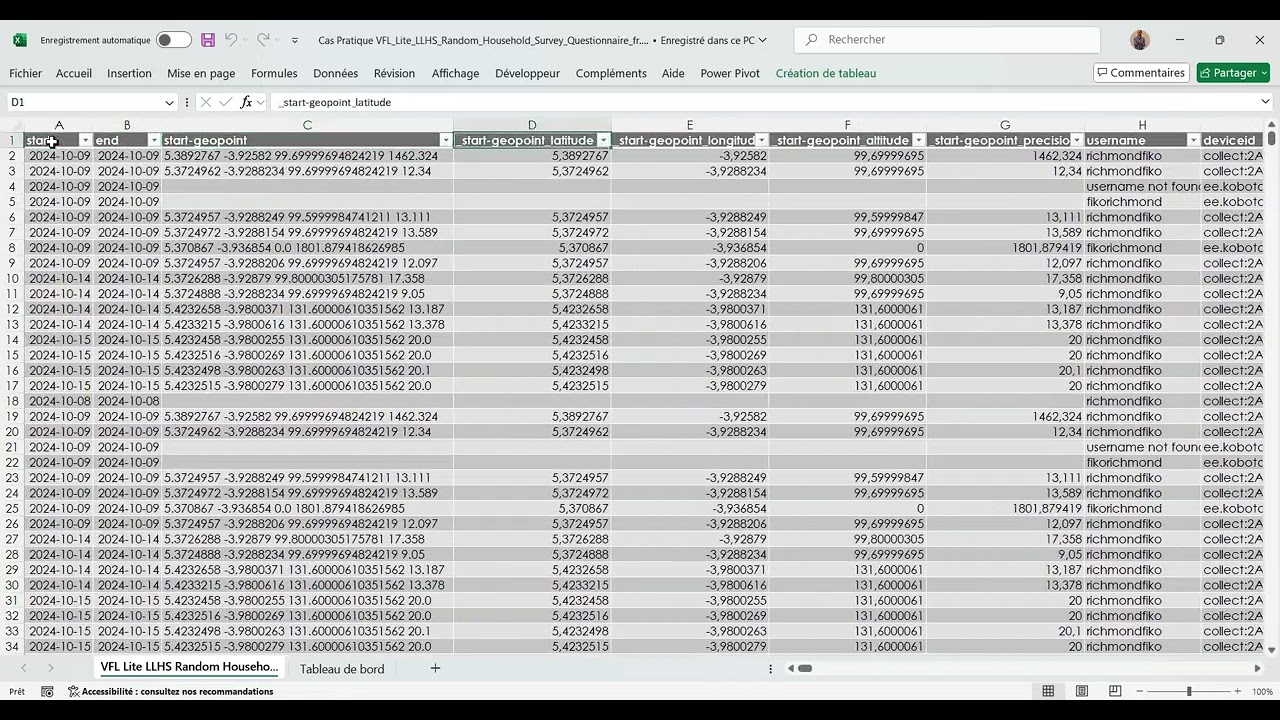Open filter dropdown for _start-geopoint_precision column
The height and width of the screenshot is (720, 1280).
[x=1077, y=140]
